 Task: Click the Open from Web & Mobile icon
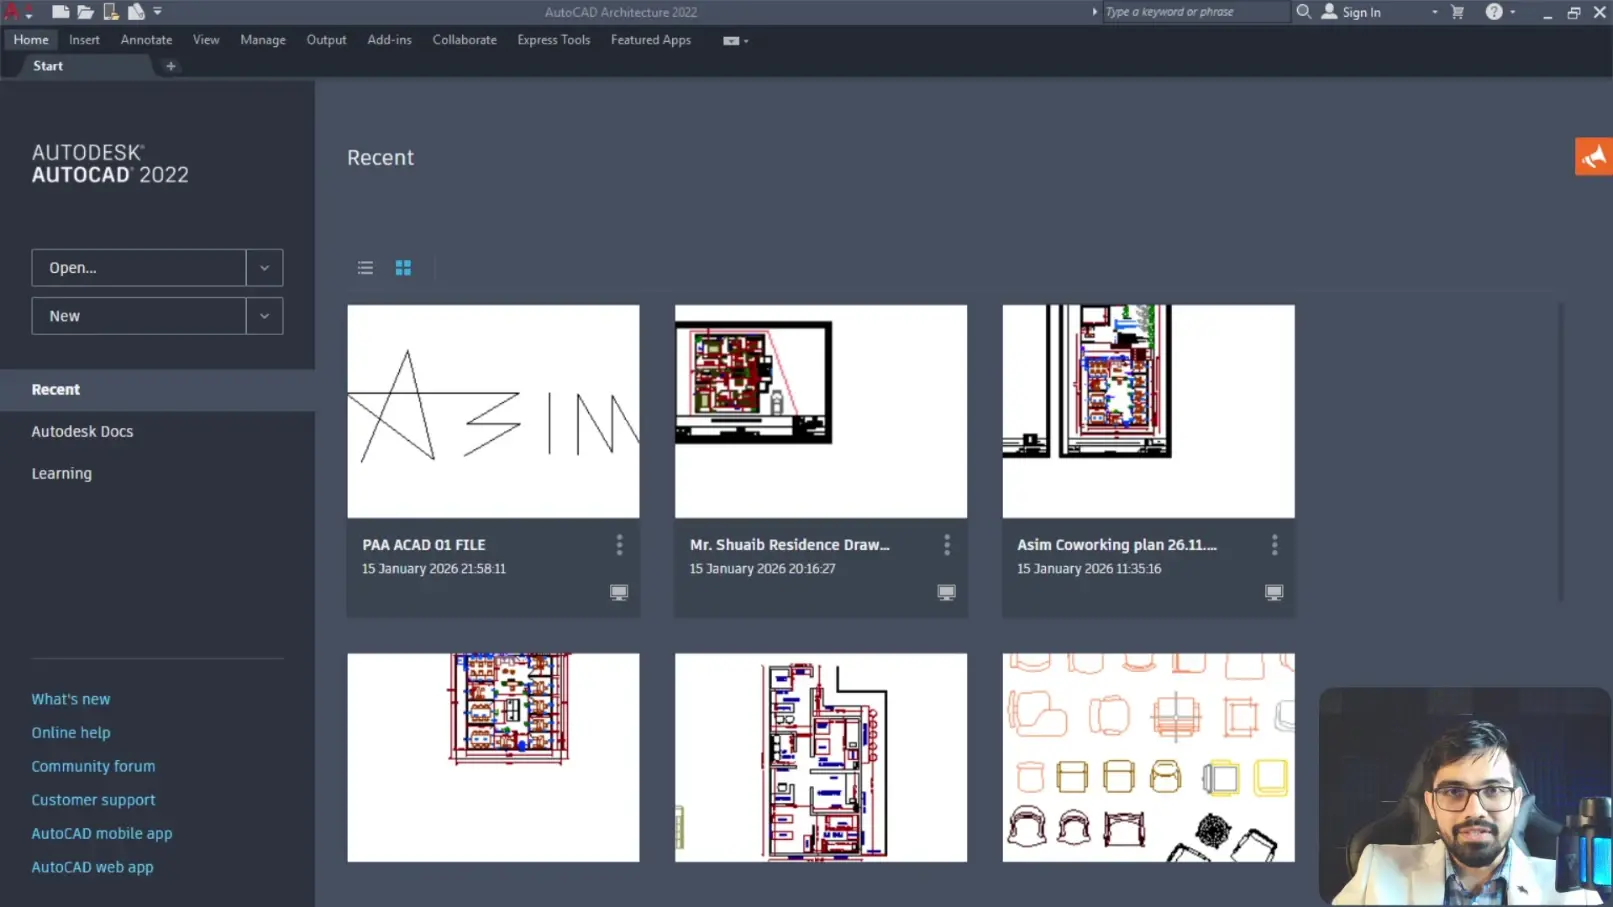111,12
